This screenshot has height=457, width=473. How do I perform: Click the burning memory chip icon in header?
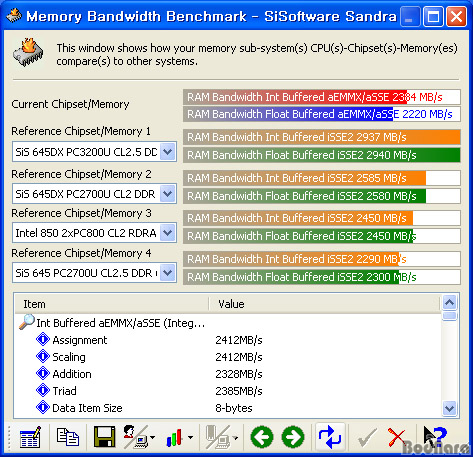coord(28,53)
